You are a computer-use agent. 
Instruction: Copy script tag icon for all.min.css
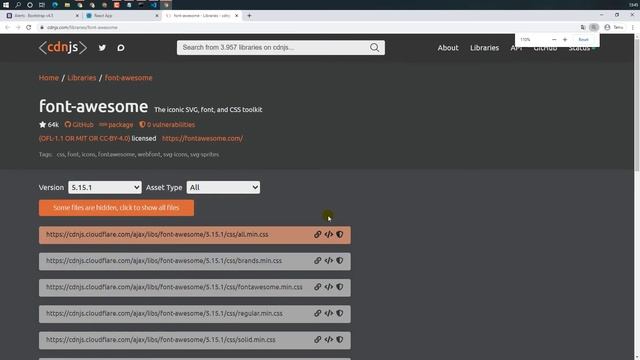click(x=329, y=234)
